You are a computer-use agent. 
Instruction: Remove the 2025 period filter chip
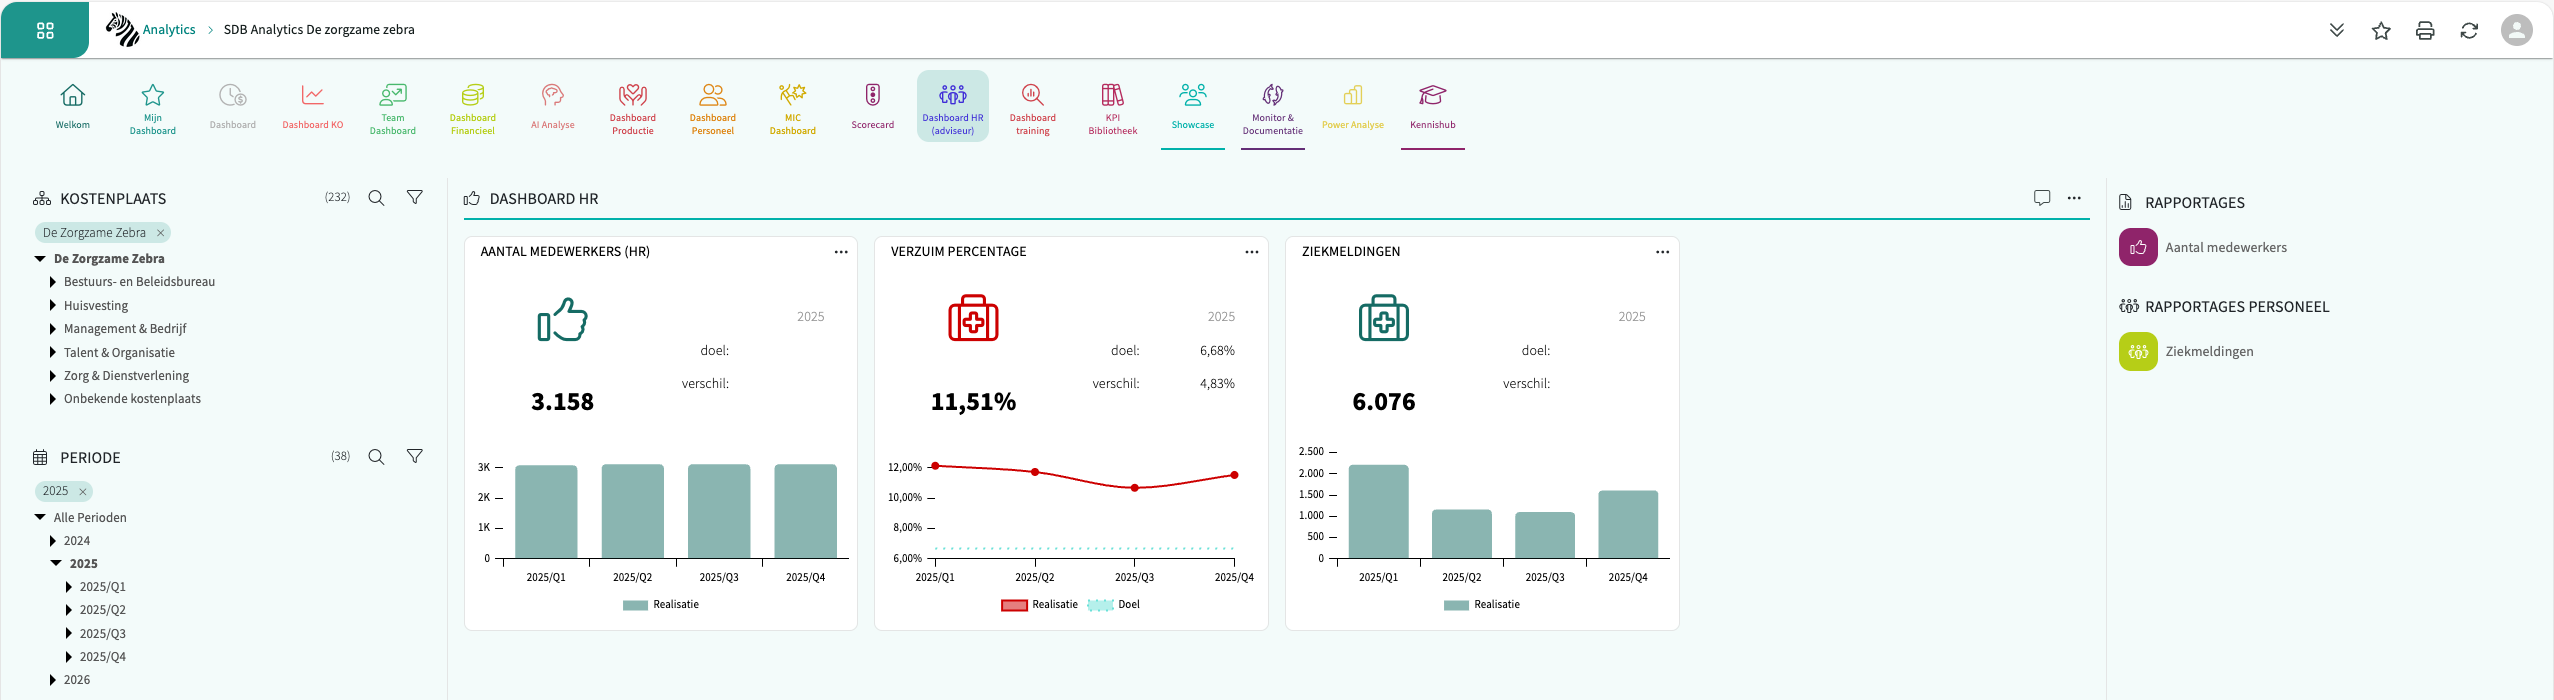pos(83,492)
